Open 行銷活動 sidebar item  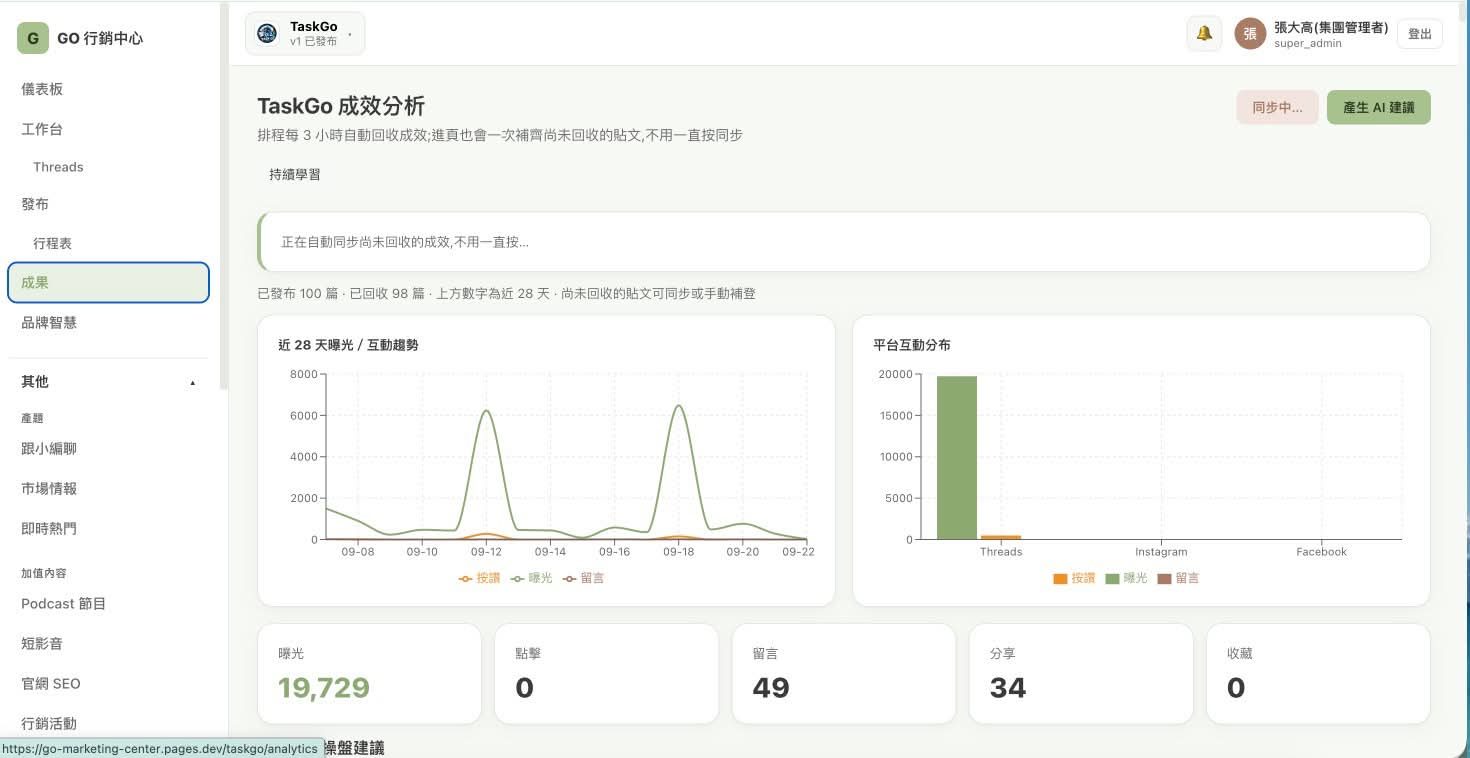pos(108,723)
